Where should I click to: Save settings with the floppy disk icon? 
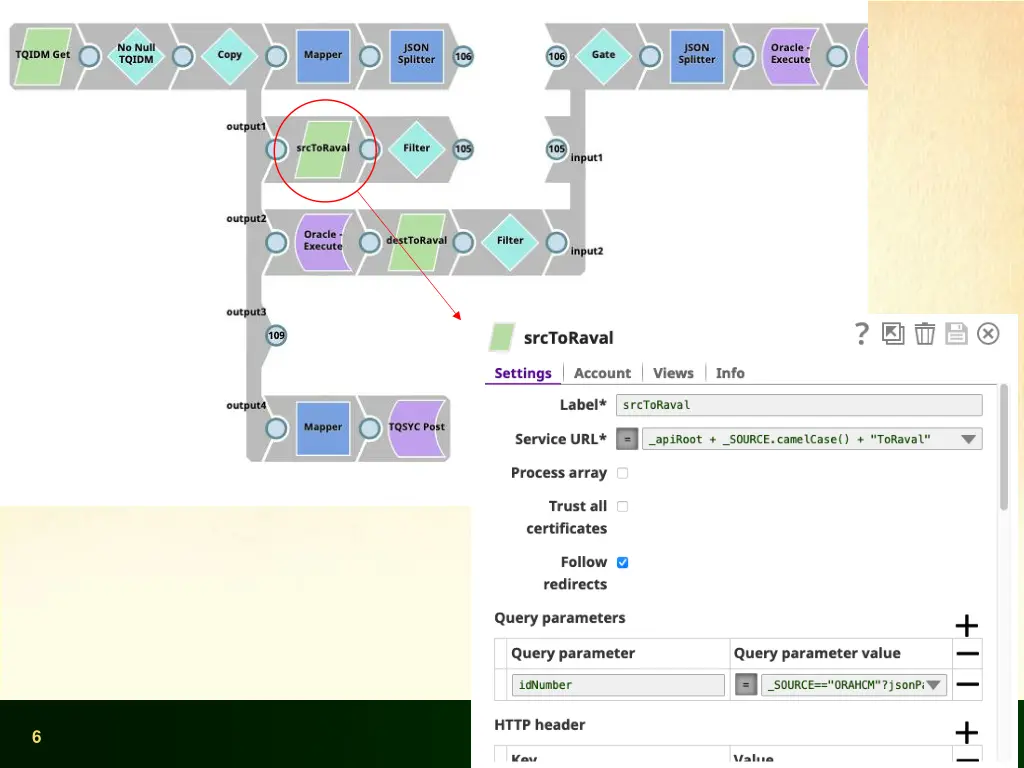click(956, 334)
